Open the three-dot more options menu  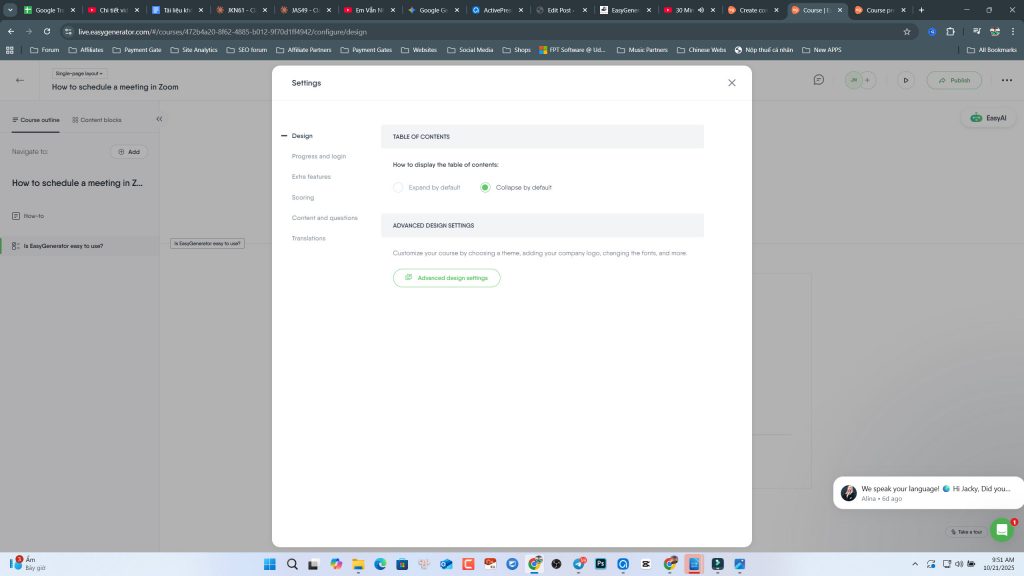tap(1006, 80)
